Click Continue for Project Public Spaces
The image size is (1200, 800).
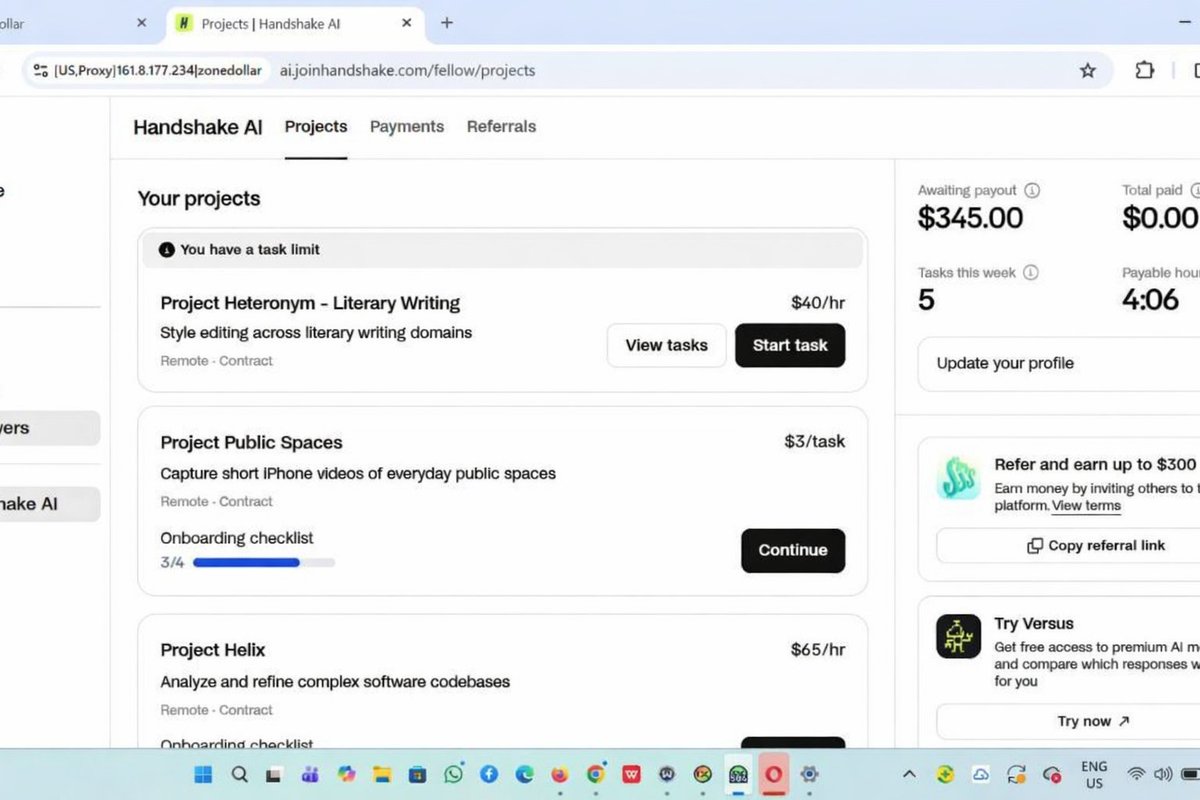(x=793, y=550)
